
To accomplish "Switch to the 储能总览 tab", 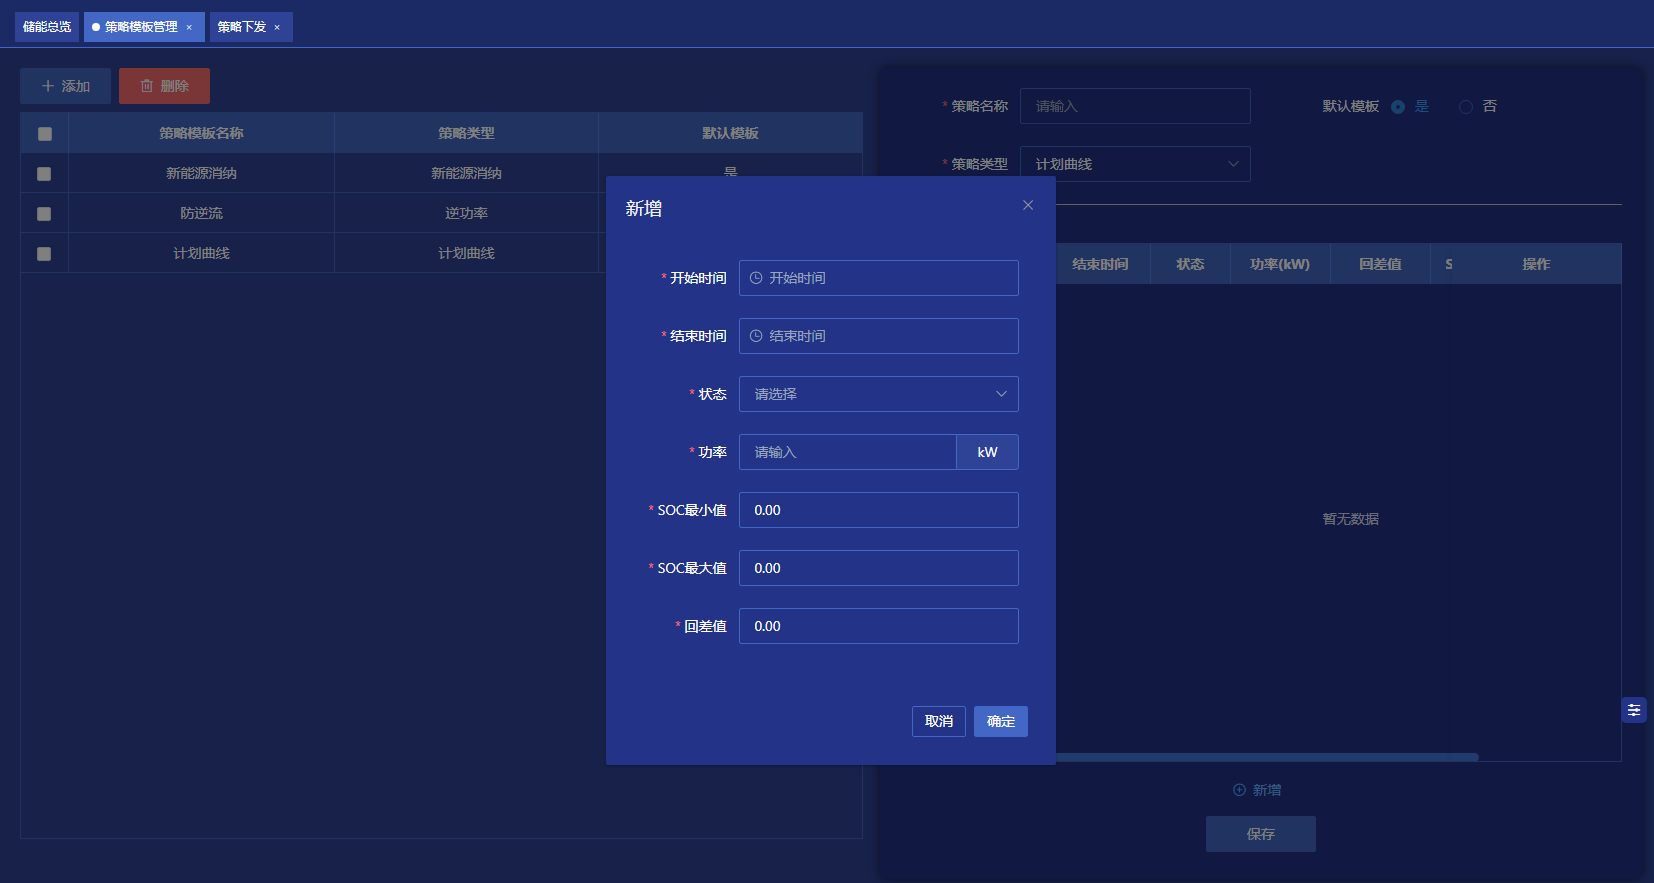I will [47, 27].
